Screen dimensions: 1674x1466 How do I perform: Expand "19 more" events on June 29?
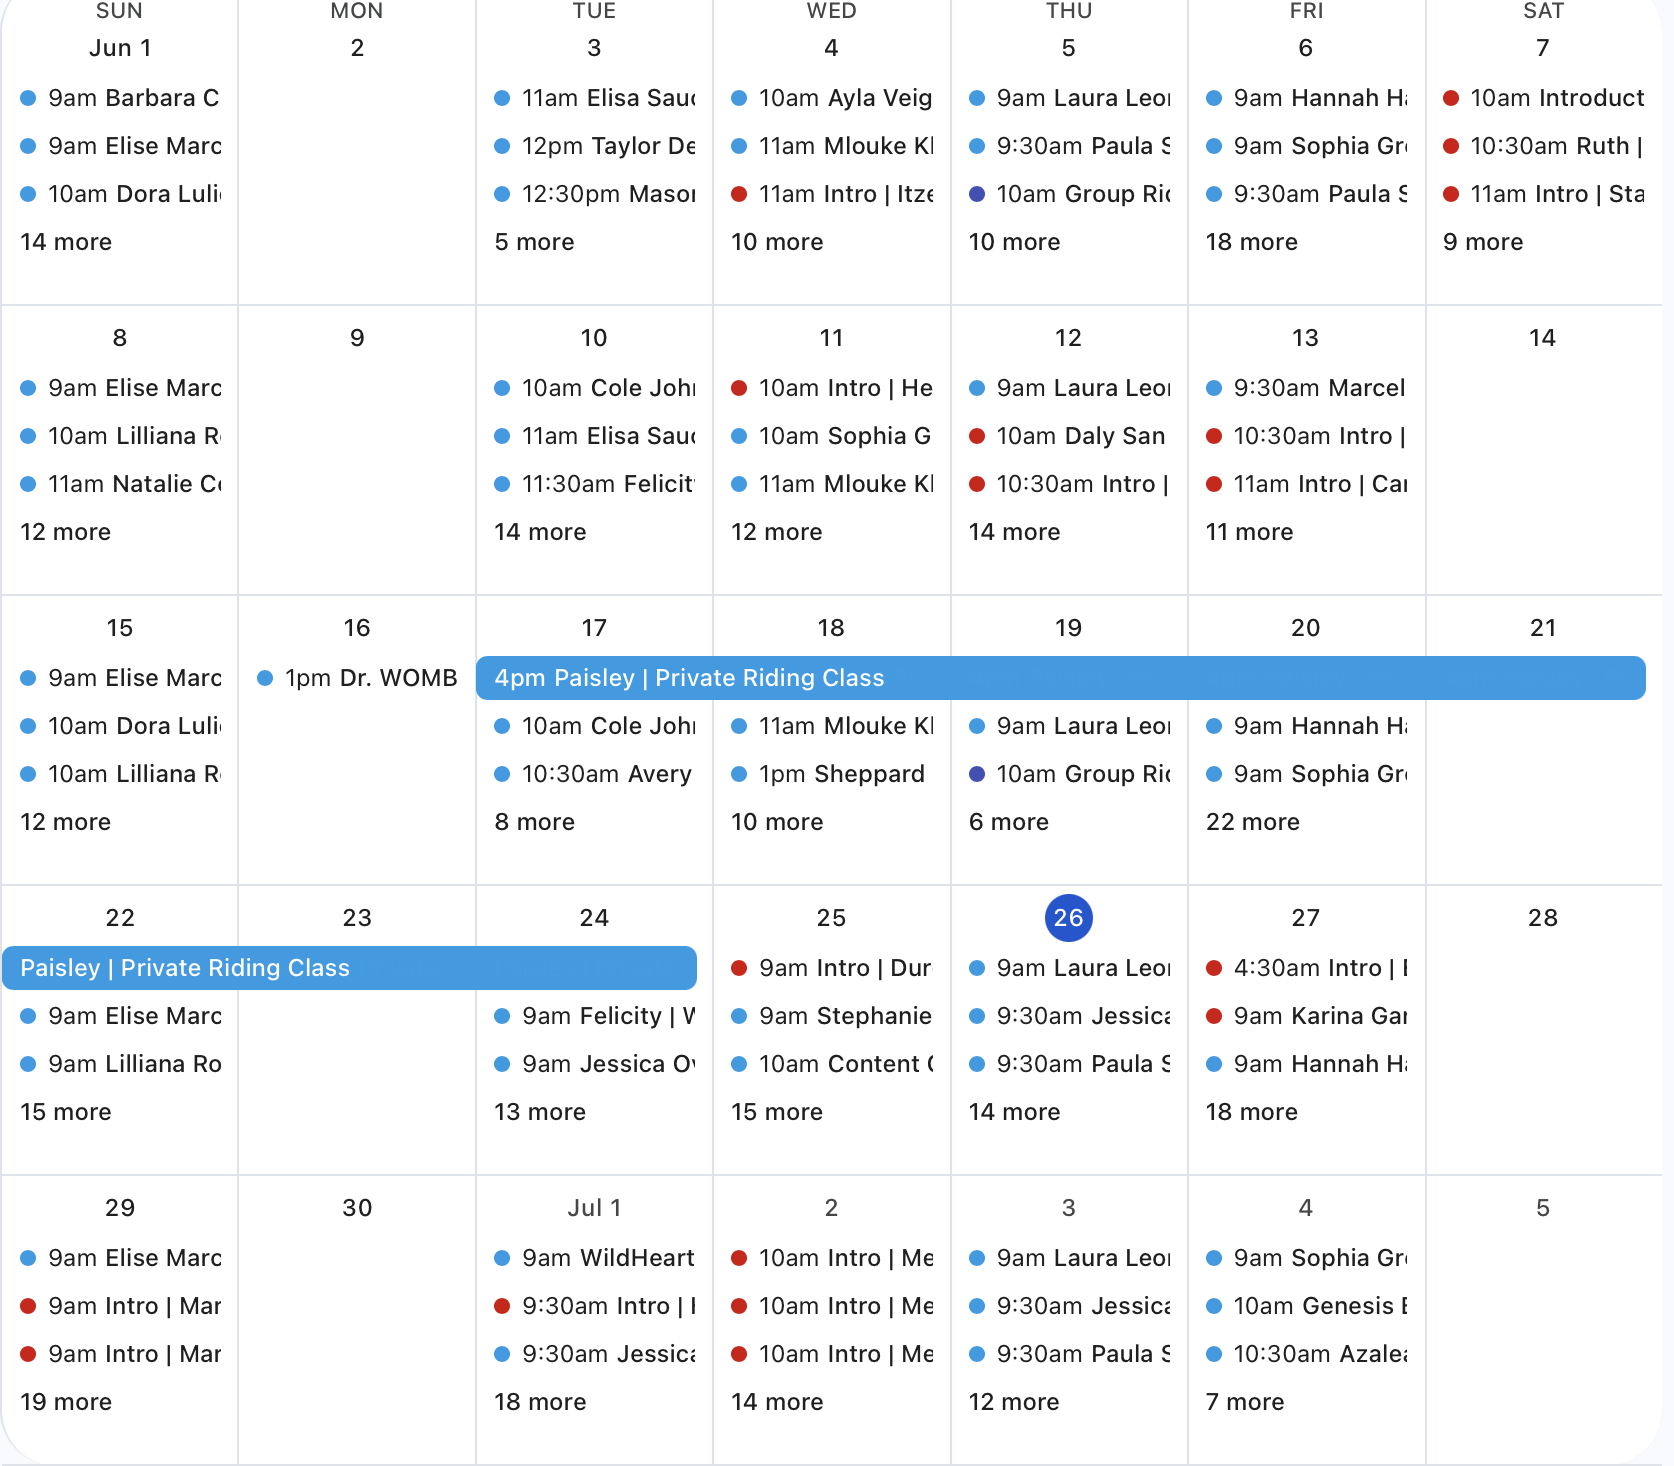[66, 1402]
